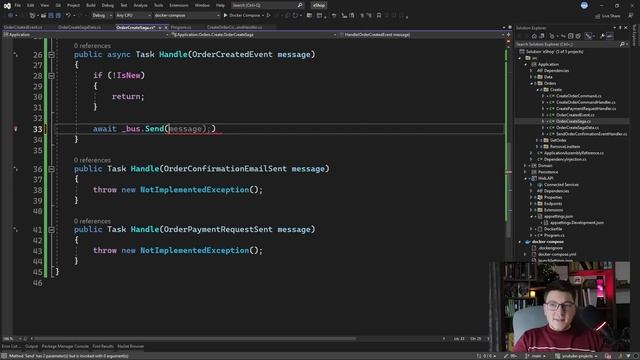Click the references link above line 41

click(x=92, y=221)
